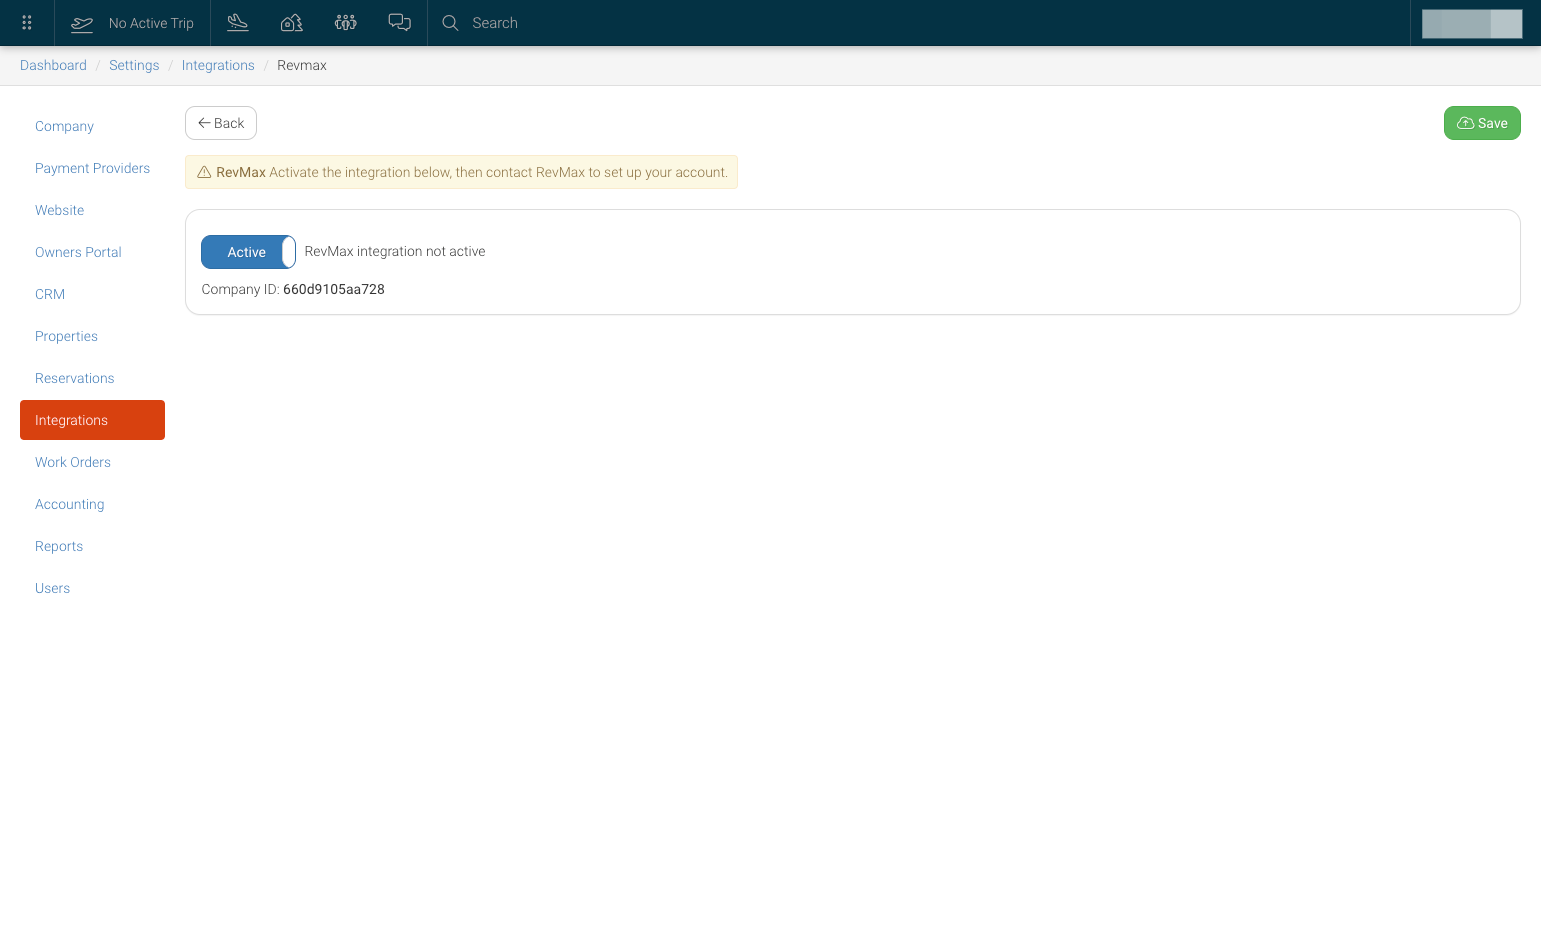Open Reports settings in sidebar
The height and width of the screenshot is (934, 1541).
(92, 546)
